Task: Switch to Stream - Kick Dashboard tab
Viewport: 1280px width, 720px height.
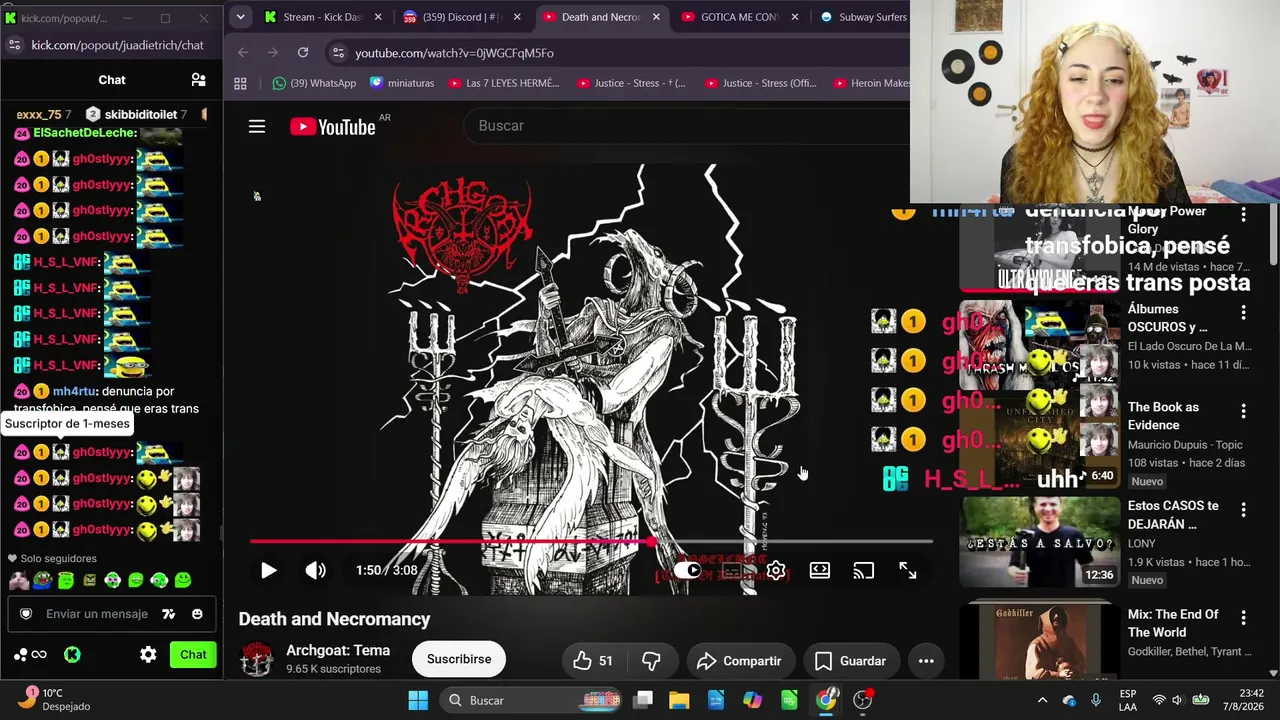Action: point(324,17)
